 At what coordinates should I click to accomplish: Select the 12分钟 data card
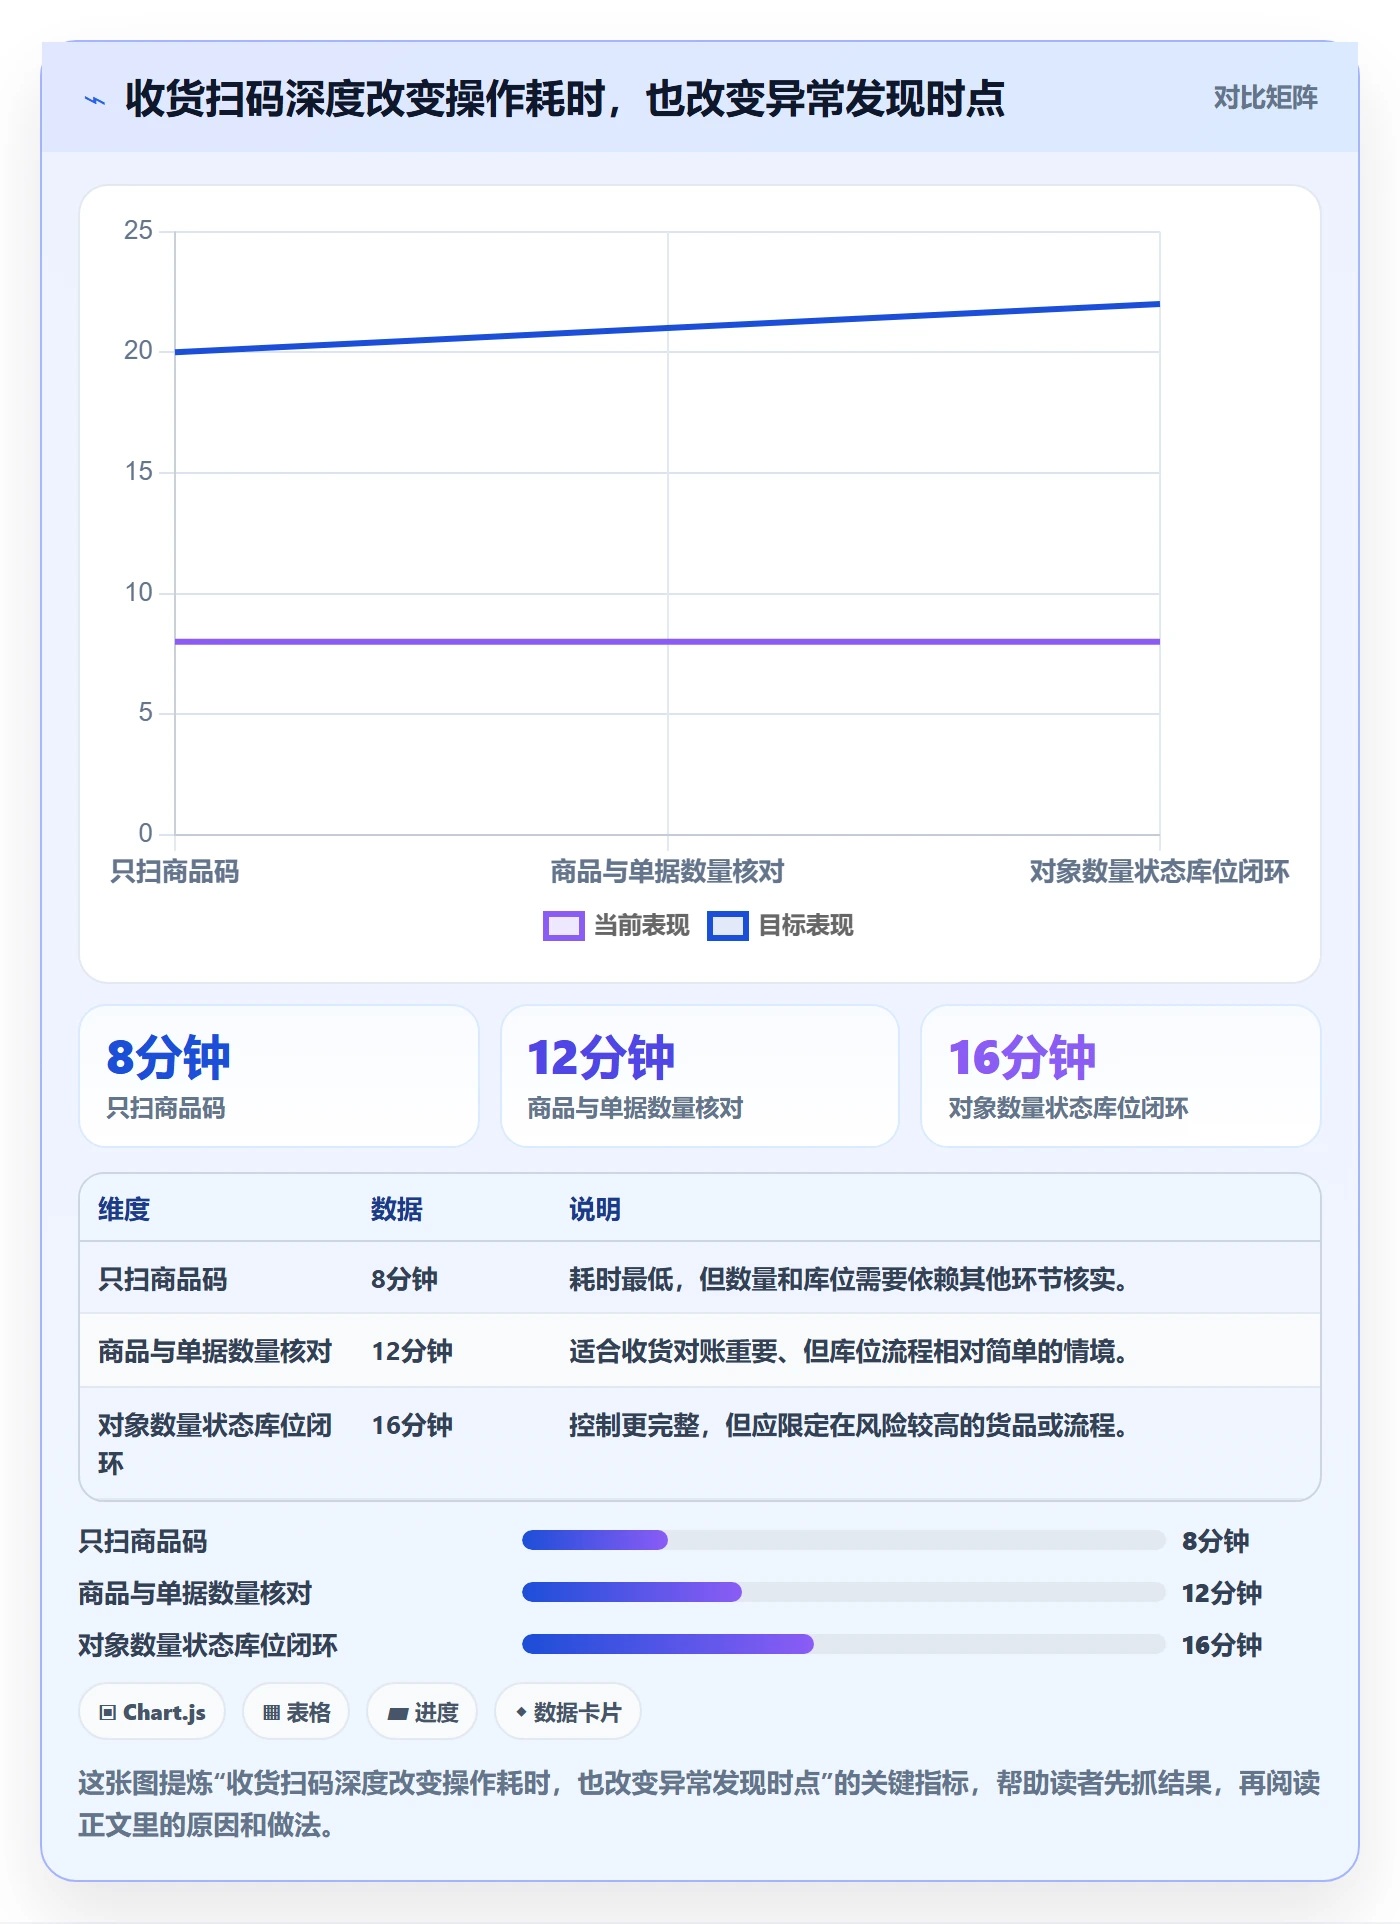click(700, 1076)
